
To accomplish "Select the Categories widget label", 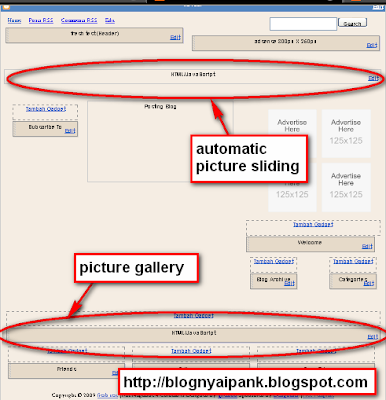I will coord(353,279).
